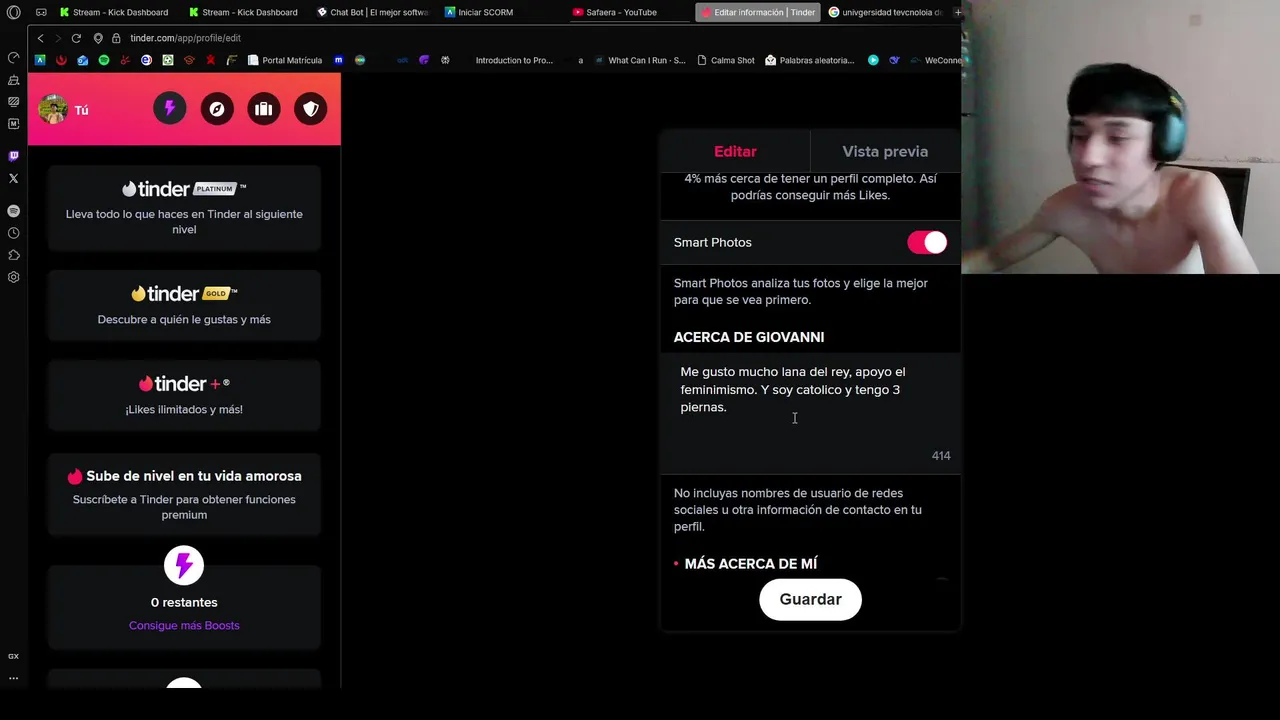Open the Outlook bookmark icon
Screen dimensions: 1280x720
[83, 60]
